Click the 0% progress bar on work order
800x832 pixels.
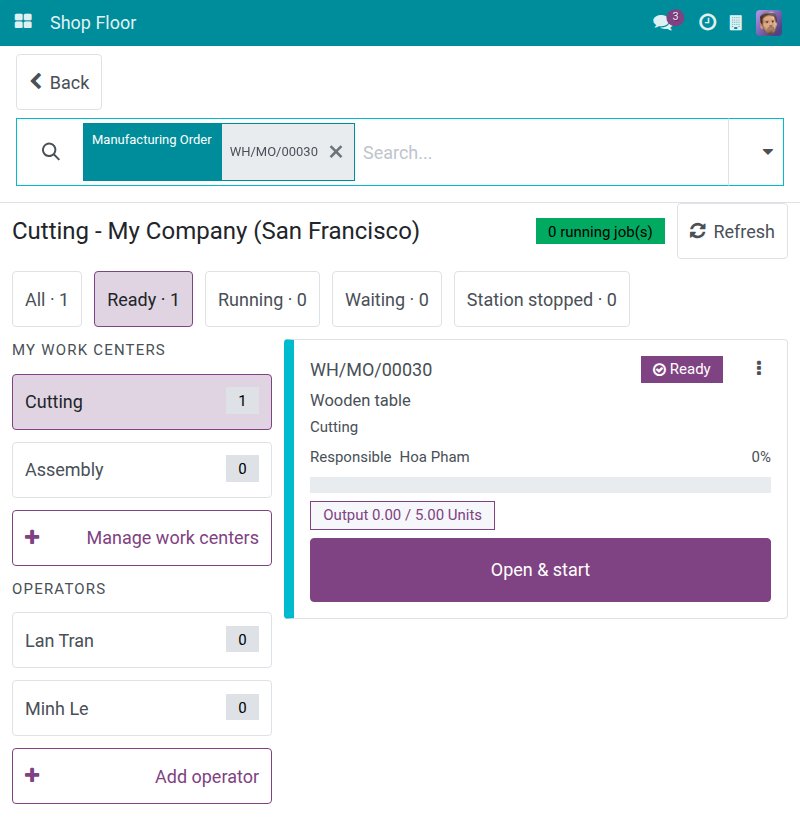pos(540,484)
